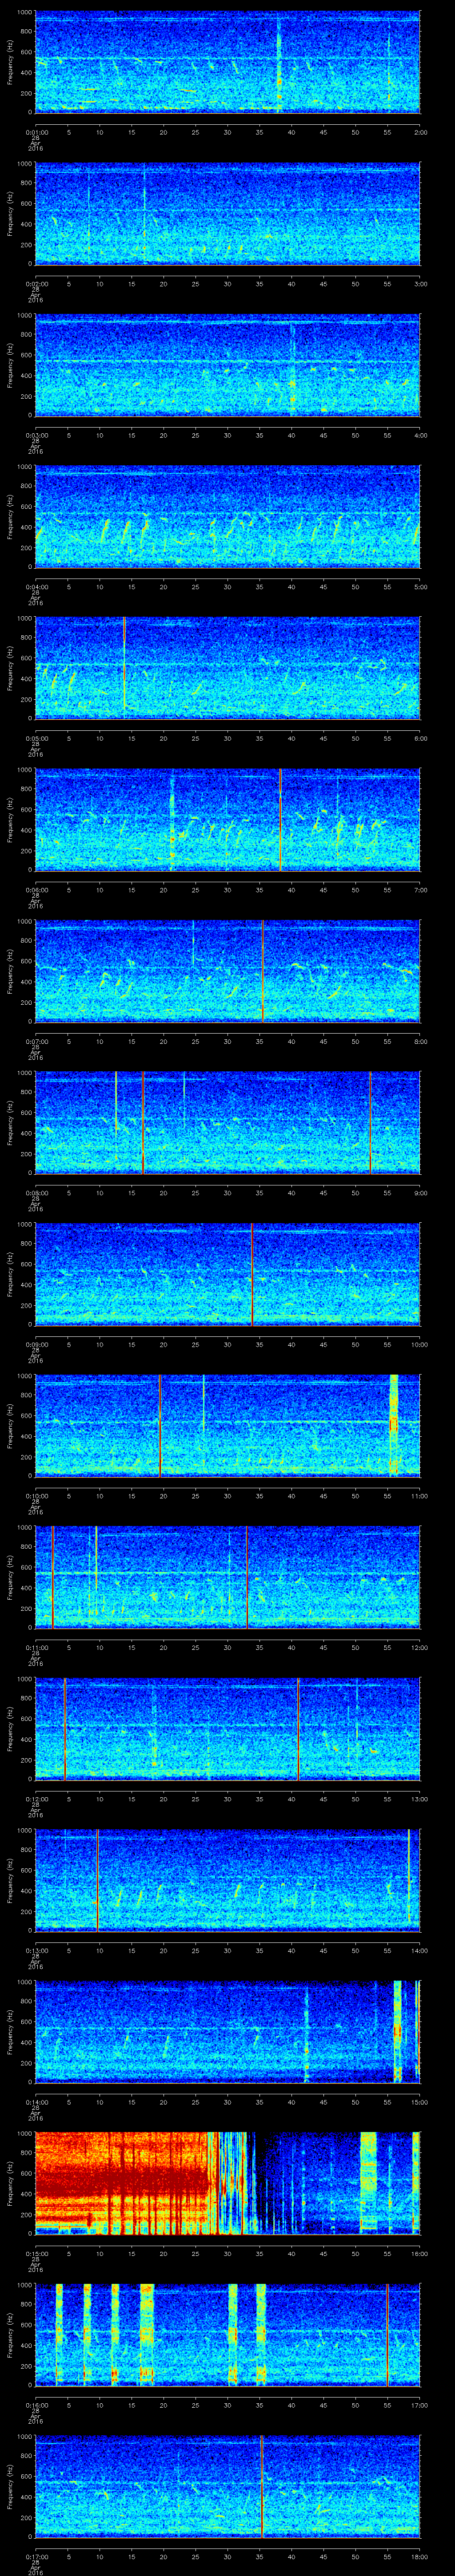Click the spectrogram panel starting at 0:09:00
455x2576 pixels.
click(228, 1274)
